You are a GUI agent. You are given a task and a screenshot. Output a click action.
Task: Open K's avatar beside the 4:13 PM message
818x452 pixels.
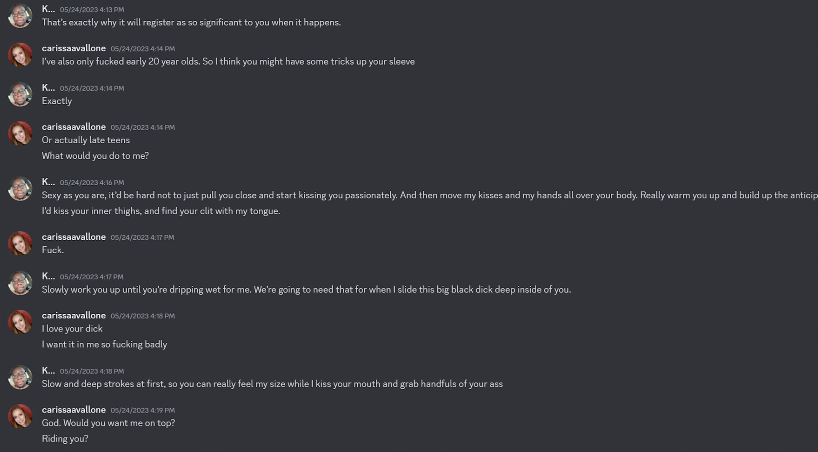[x=20, y=16]
